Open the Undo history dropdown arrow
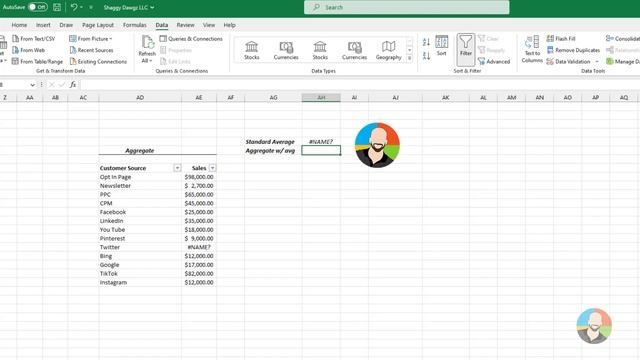Screen dimensions: 640x360 coord(81,7)
